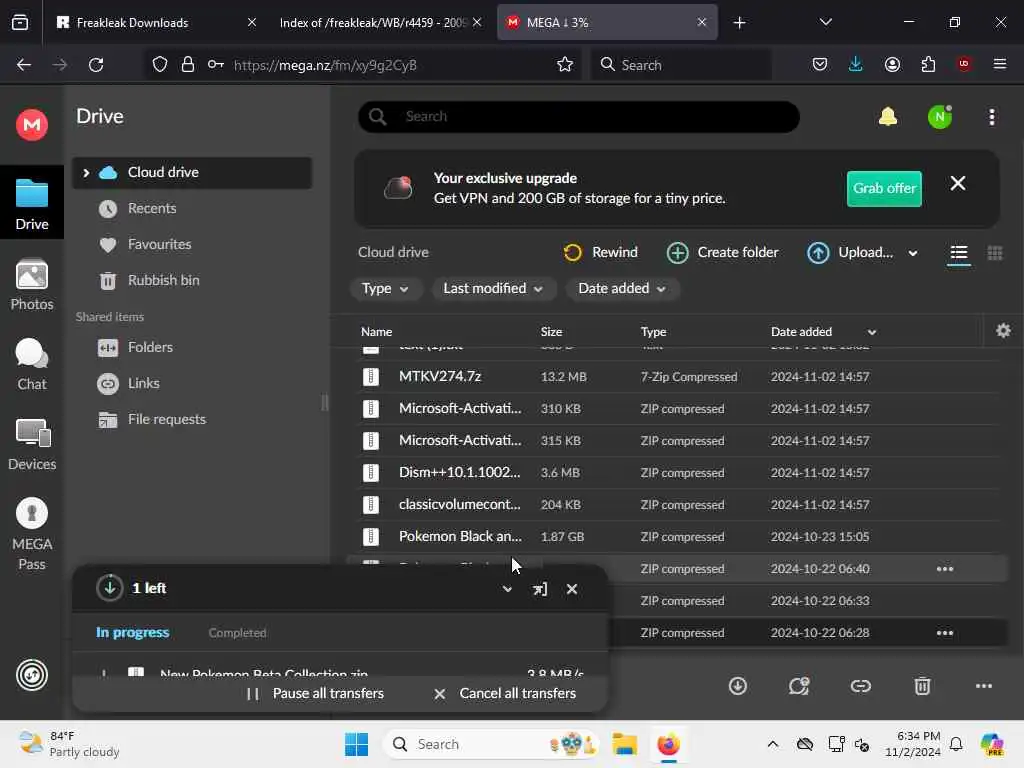Image resolution: width=1024 pixels, height=768 pixels.
Task: Close the transfers panel
Action: point(571,589)
